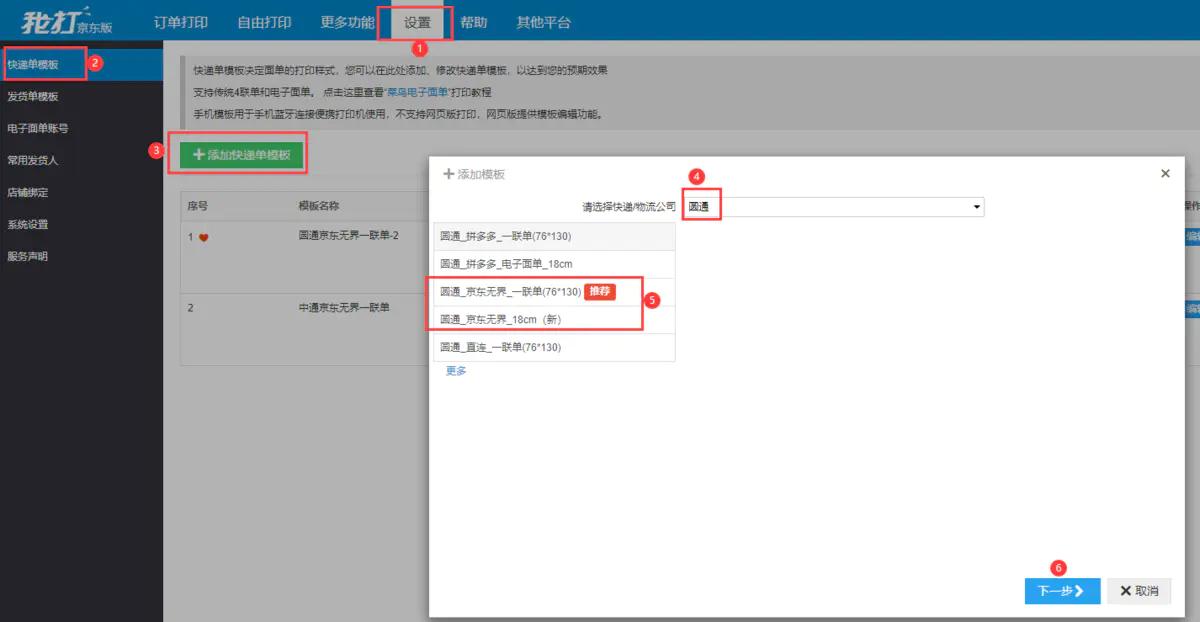The width and height of the screenshot is (1200, 622).
Task: Open the 快递单模板 sidebar section
Action: [42, 63]
